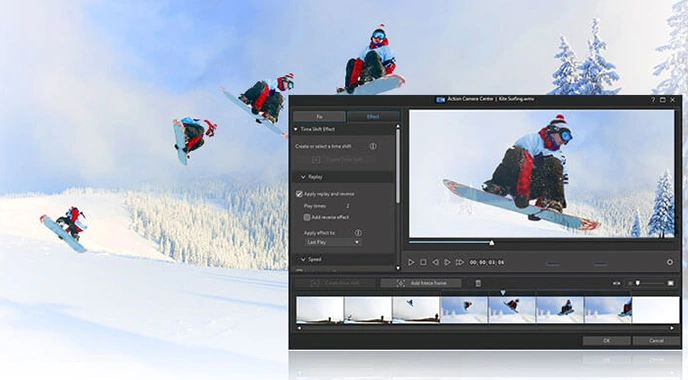The width and height of the screenshot is (688, 380).
Task: Click the Play button under the preview
Action: (x=411, y=262)
